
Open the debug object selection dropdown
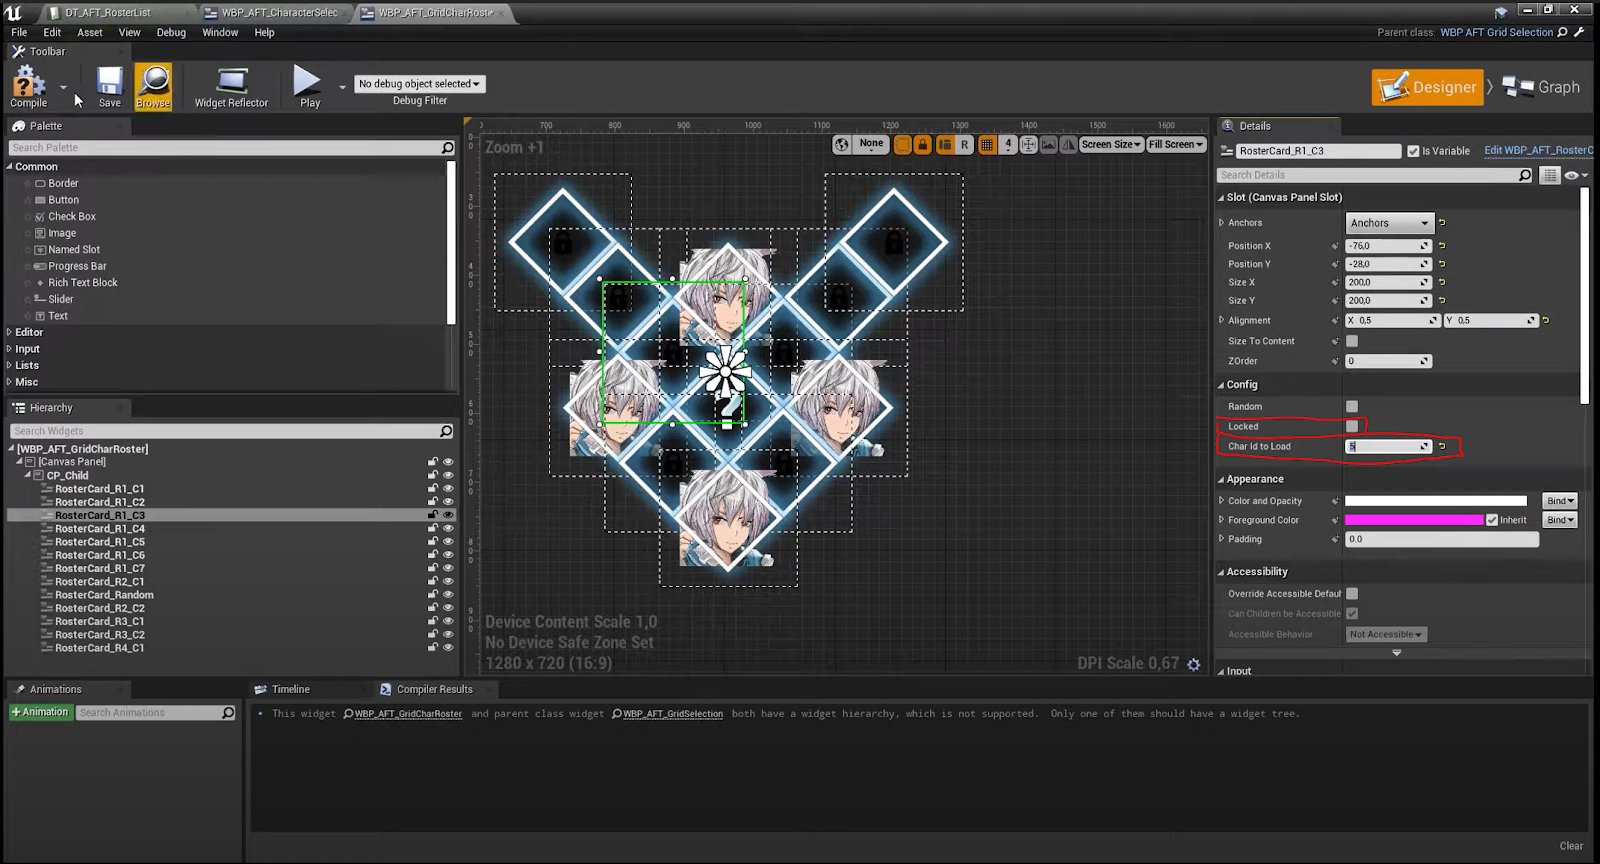[419, 84]
